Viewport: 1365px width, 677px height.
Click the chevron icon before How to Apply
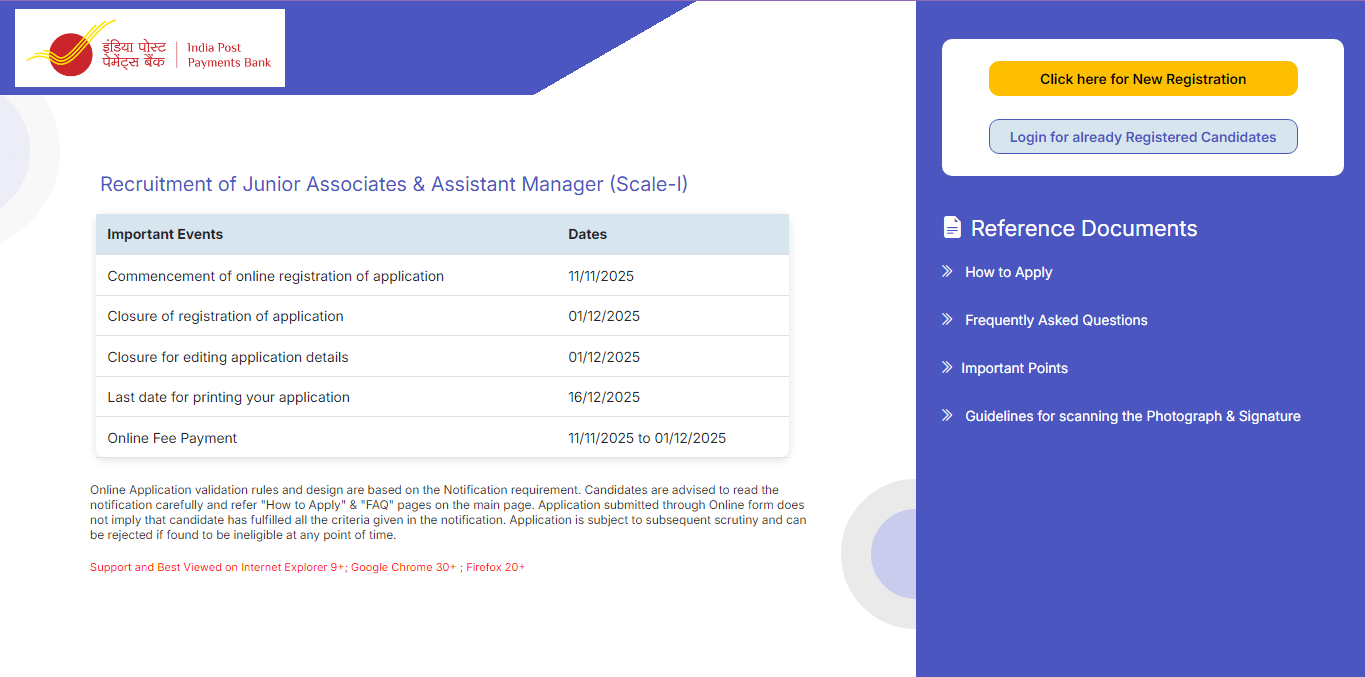pos(945,271)
